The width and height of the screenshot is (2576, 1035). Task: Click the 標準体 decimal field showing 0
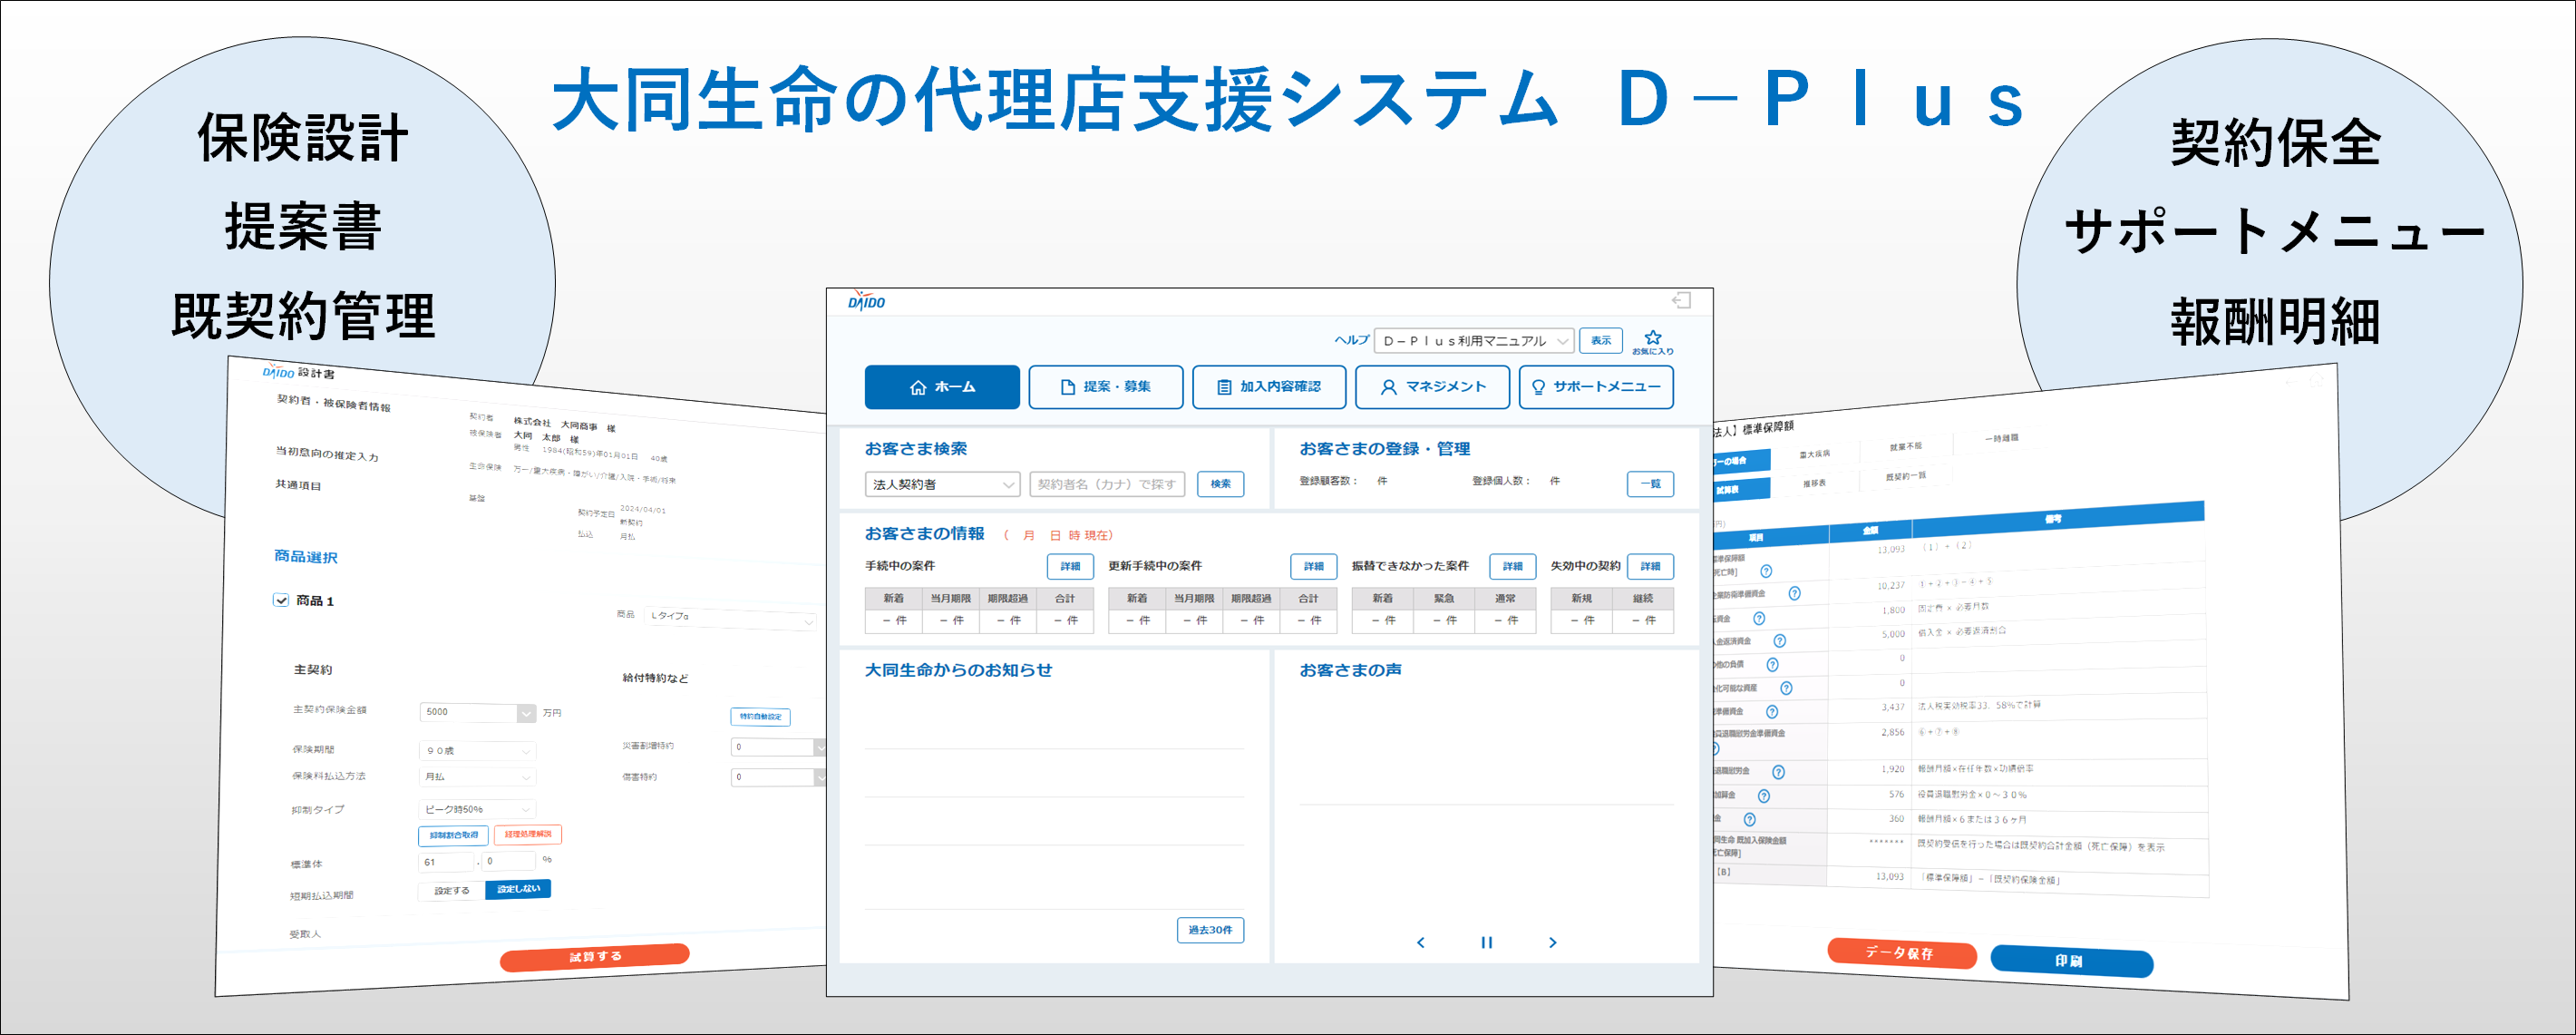click(x=509, y=861)
